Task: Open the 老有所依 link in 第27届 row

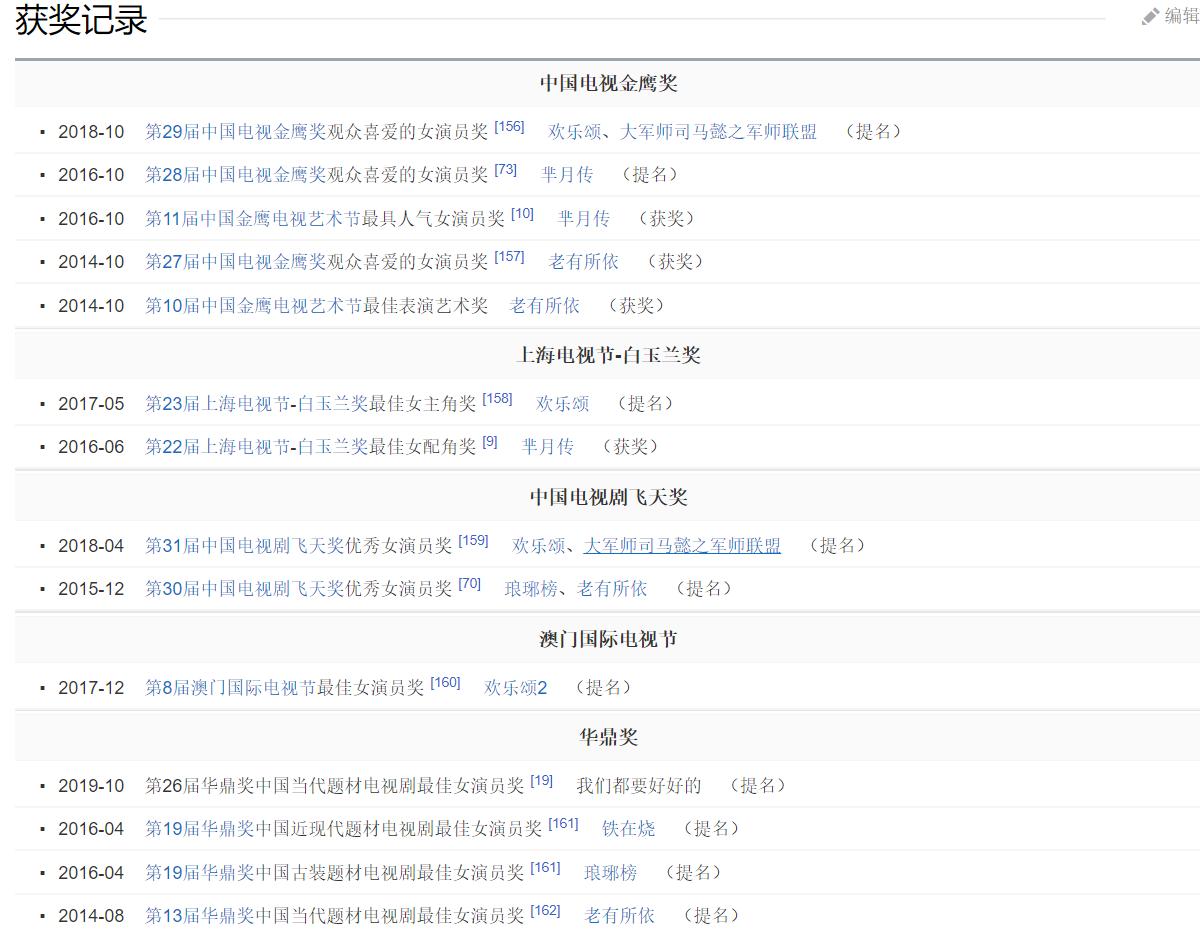Action: point(585,262)
